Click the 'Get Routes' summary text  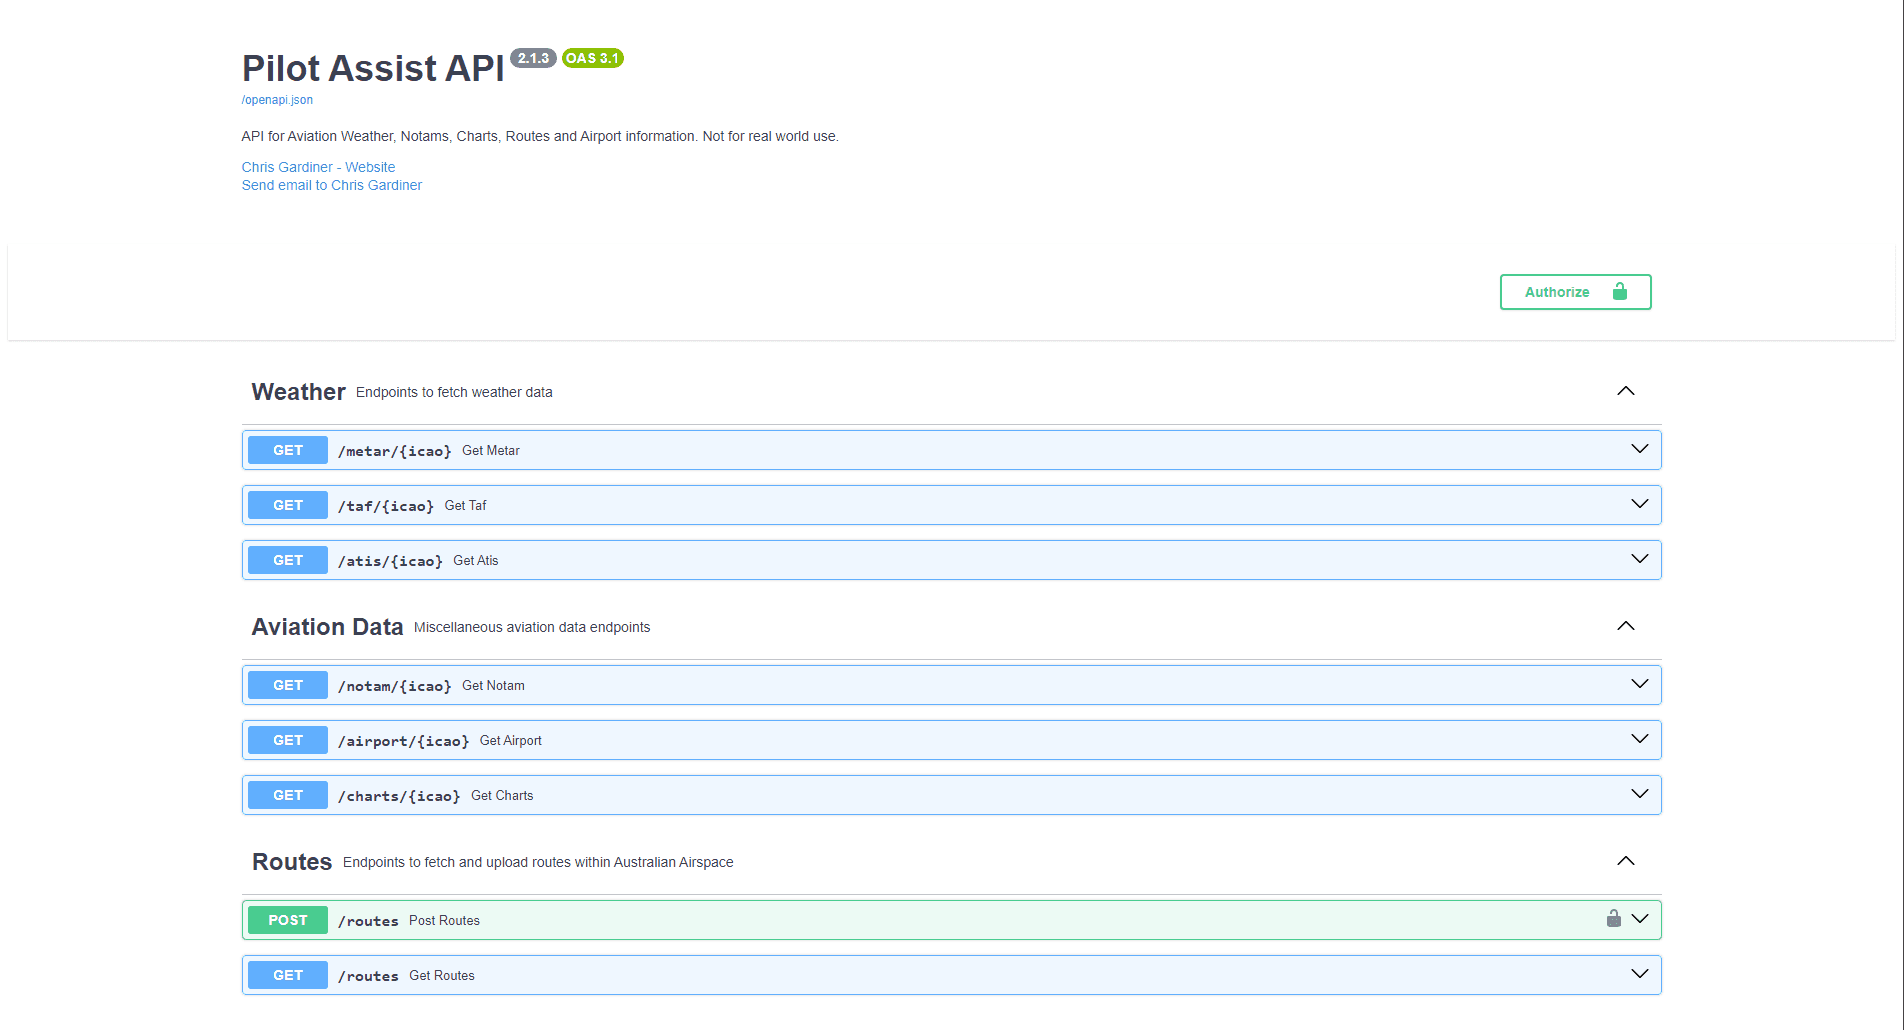442,976
